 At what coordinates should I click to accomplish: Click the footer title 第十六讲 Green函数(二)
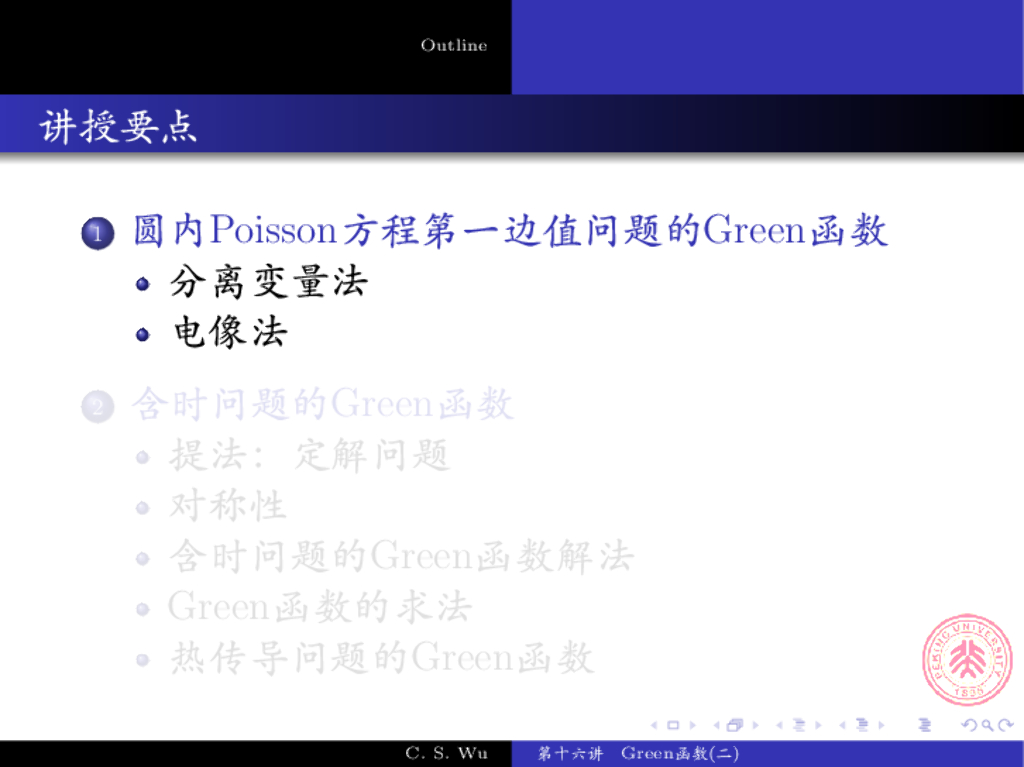[x=638, y=753]
